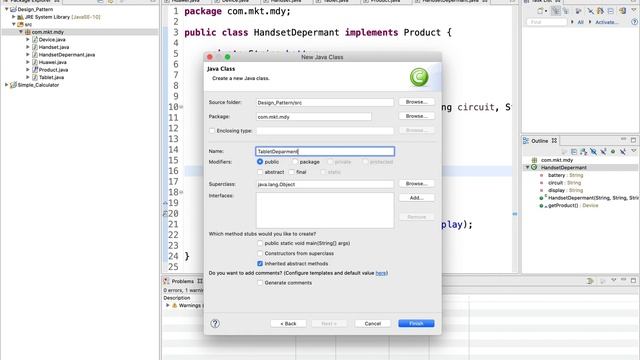
Task: Click the Device.java file icon
Action: (35, 40)
